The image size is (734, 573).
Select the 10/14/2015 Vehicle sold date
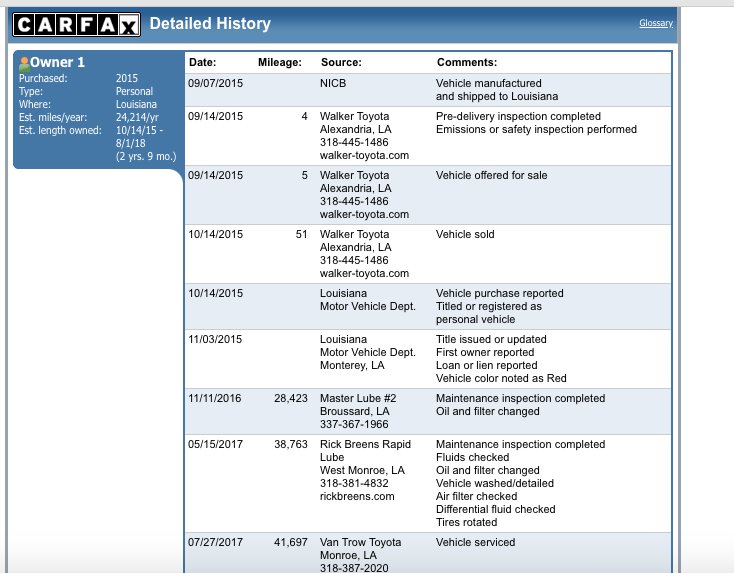tap(215, 234)
